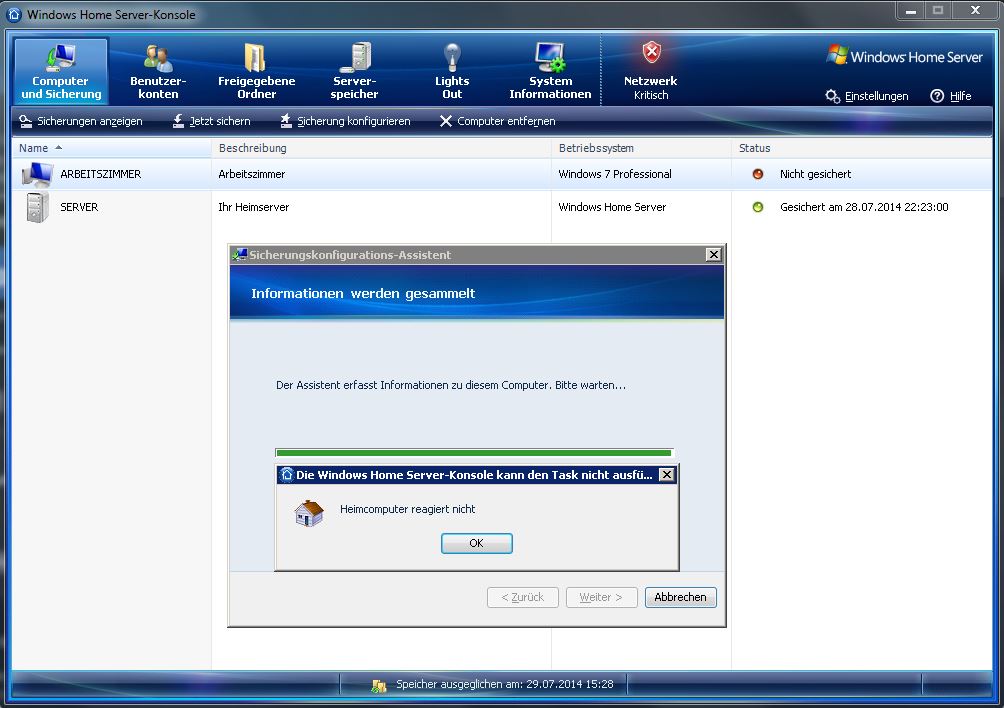Screen dimensions: 1004x708
Task: Click 'Speicher ausgeglichen am: 29.07.2014 15:28' text
Action: [505, 684]
